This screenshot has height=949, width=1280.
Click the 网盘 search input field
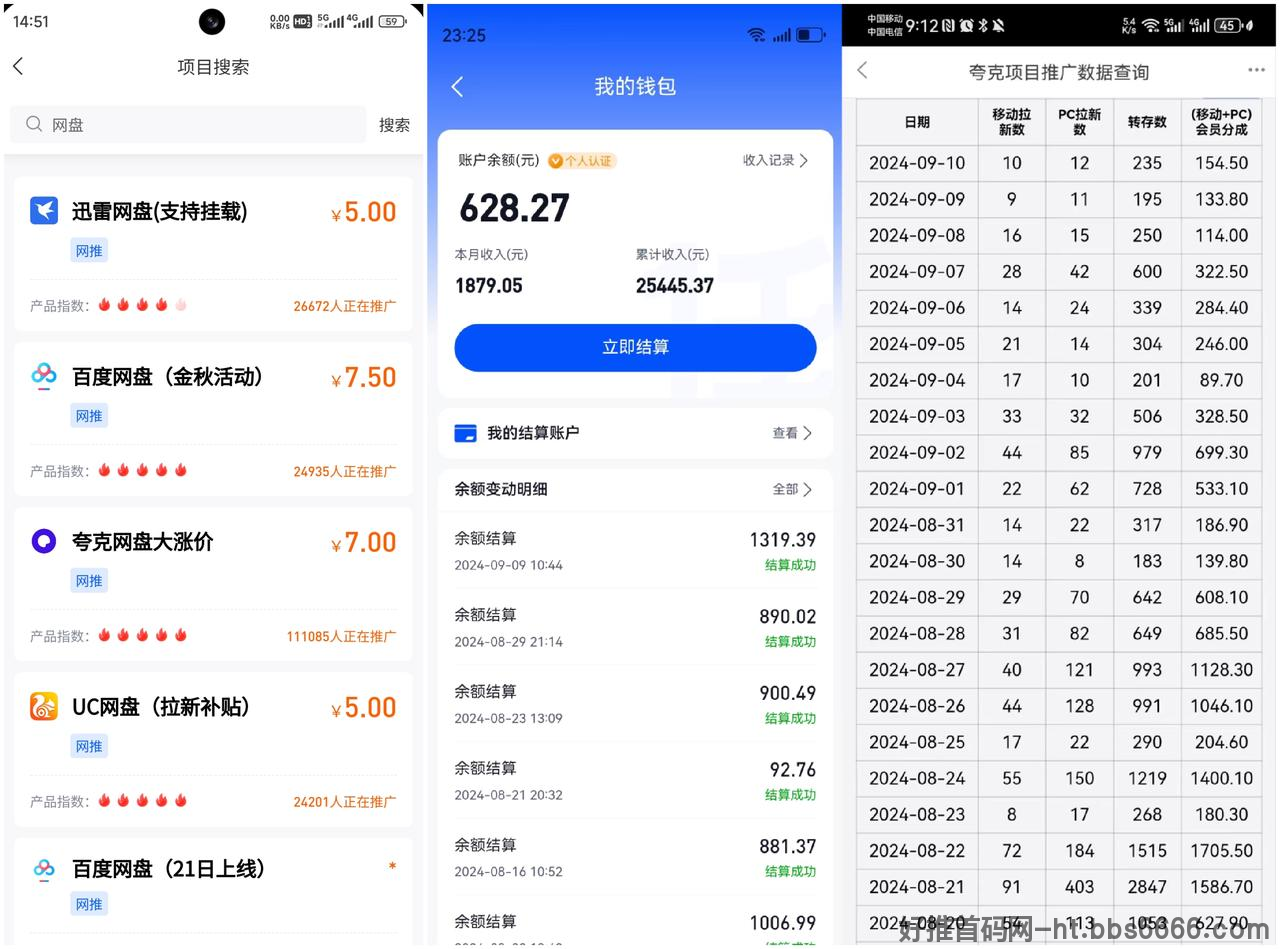pyautogui.click(x=188, y=124)
